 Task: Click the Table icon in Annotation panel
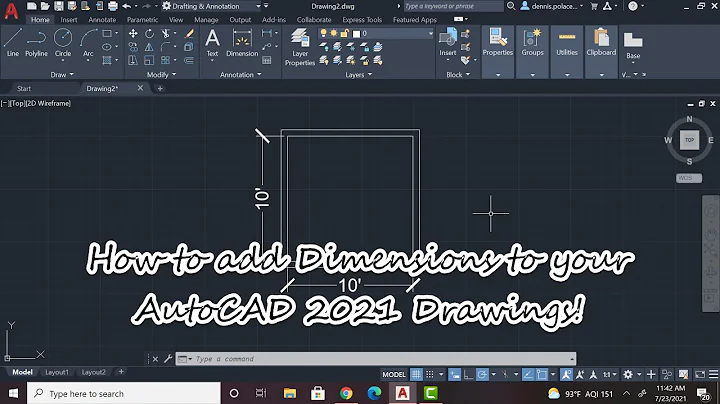[x=266, y=60]
